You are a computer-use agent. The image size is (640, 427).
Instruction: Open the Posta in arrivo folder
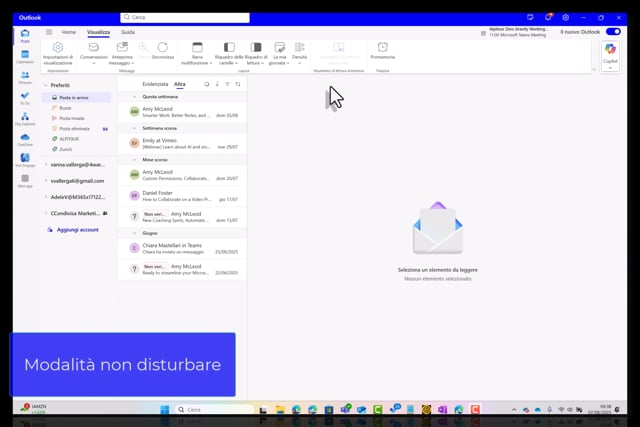[76, 98]
